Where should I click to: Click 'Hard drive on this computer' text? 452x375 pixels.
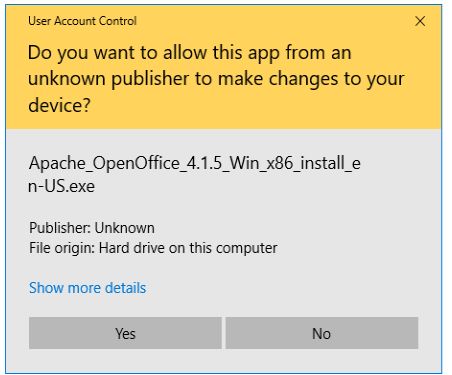coord(188,248)
